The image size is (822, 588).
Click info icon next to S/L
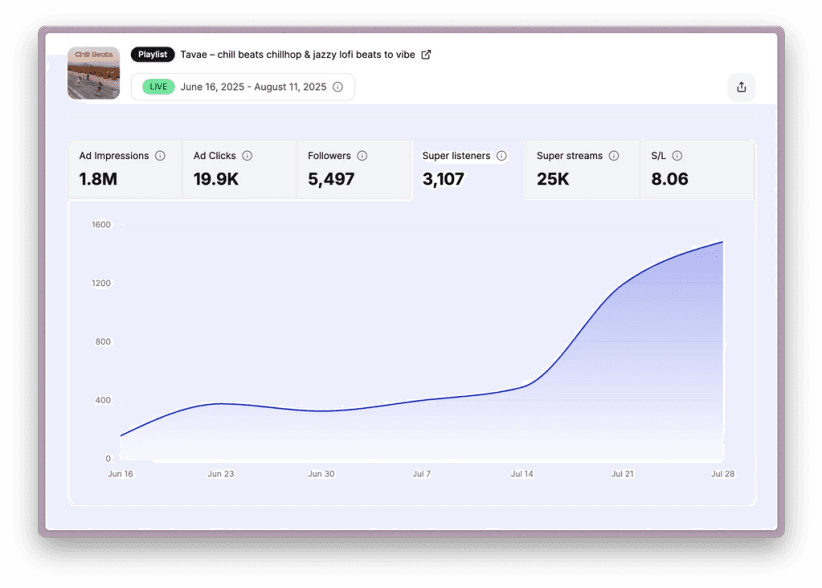(677, 156)
